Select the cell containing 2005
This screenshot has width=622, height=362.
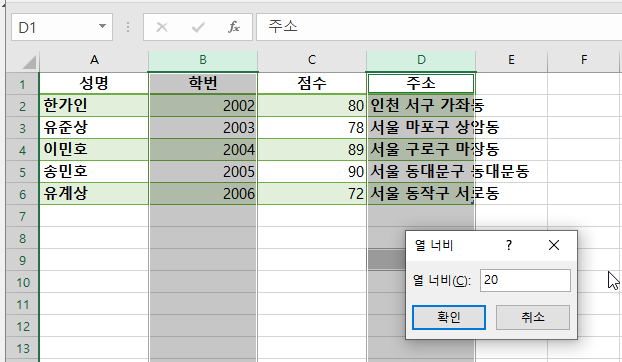tap(203, 172)
